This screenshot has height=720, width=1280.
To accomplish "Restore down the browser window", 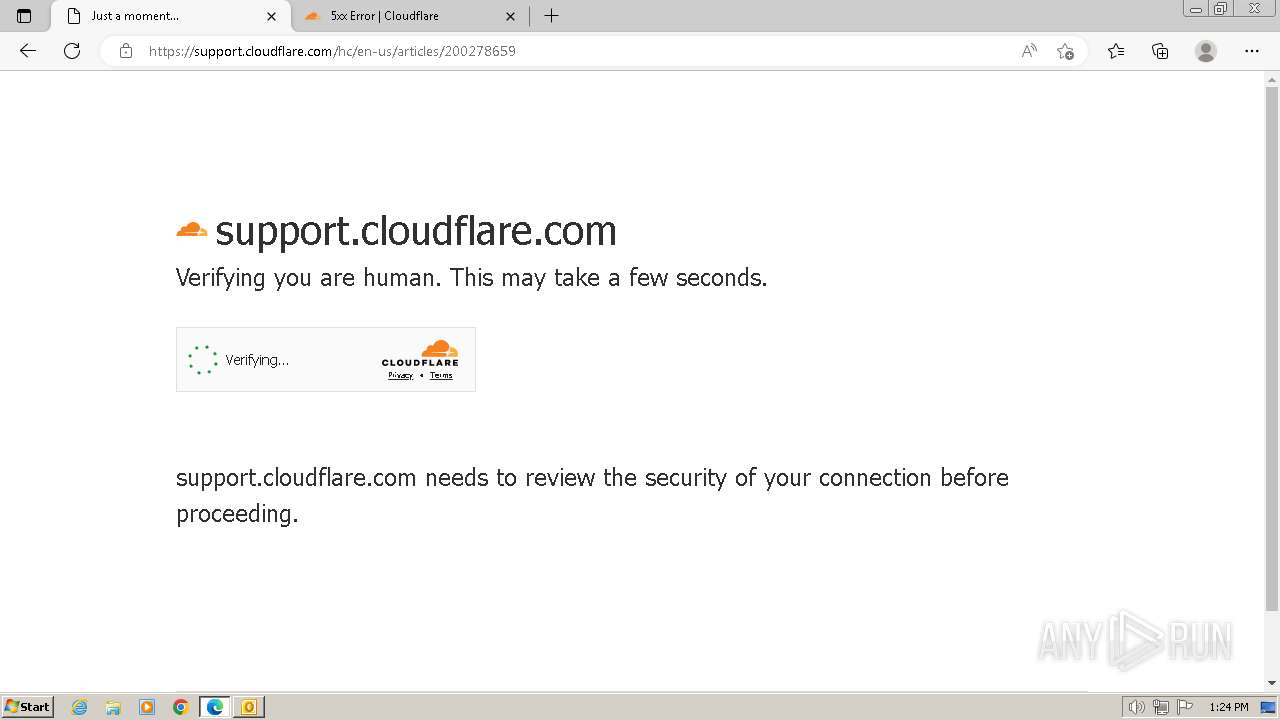I will pos(1220,9).
